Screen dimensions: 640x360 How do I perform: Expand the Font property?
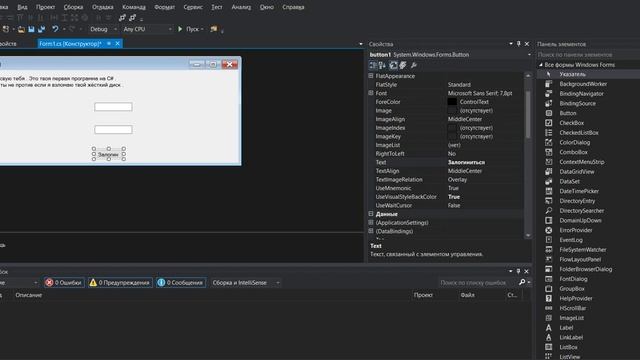371,93
